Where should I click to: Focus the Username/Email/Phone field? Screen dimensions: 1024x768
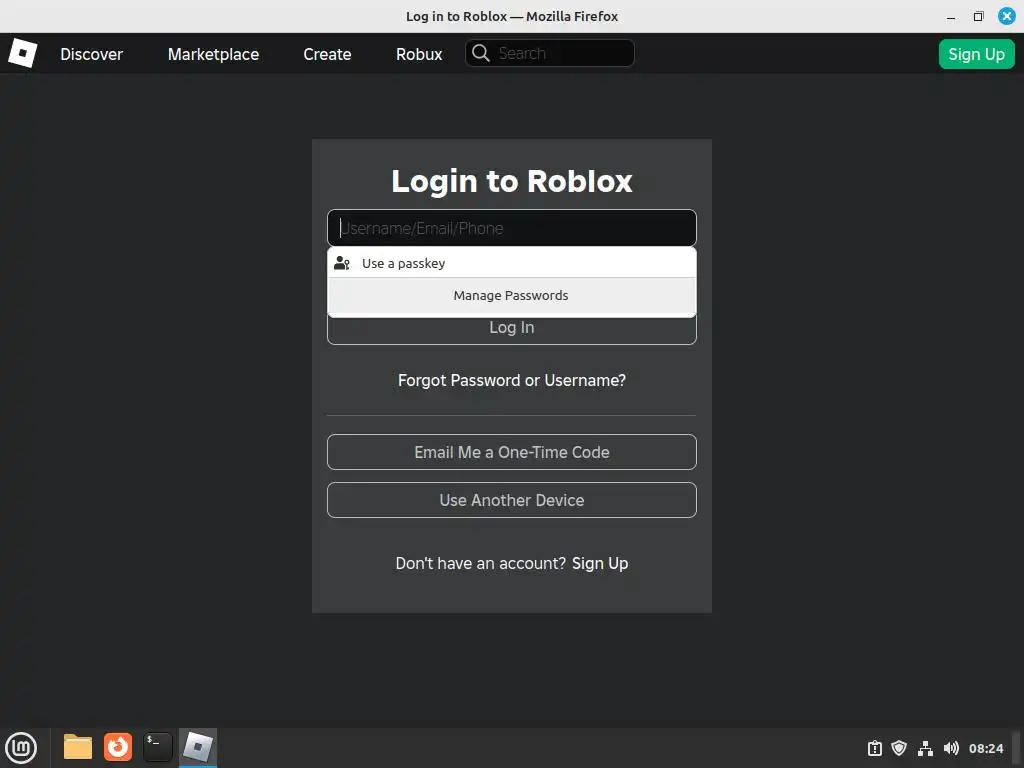[511, 228]
